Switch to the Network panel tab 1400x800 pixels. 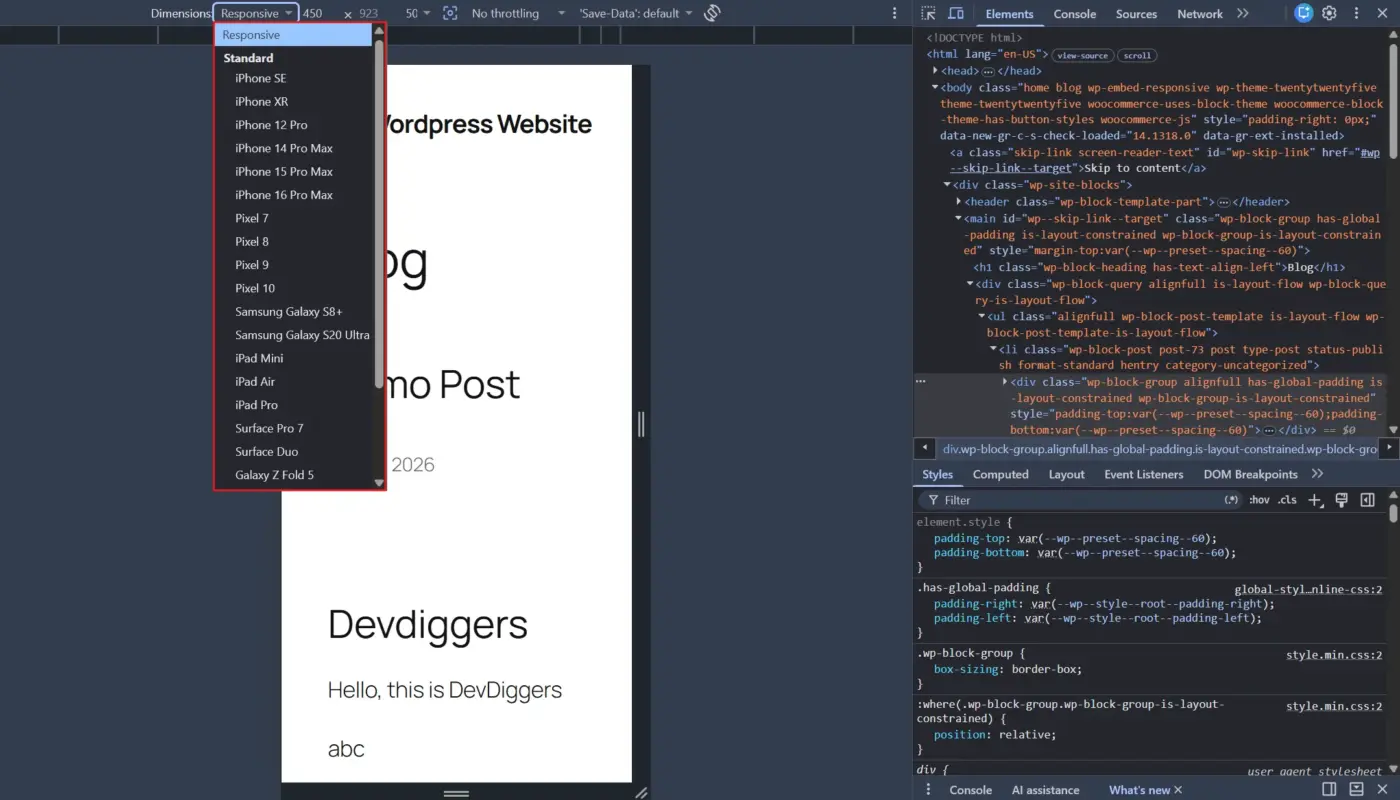pyautogui.click(x=1200, y=14)
